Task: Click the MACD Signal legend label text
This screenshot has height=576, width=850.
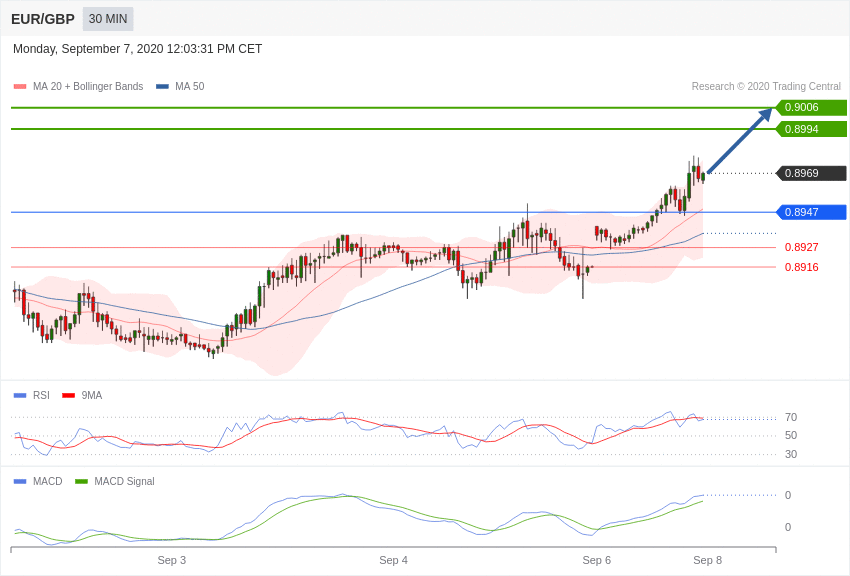Action: [124, 481]
